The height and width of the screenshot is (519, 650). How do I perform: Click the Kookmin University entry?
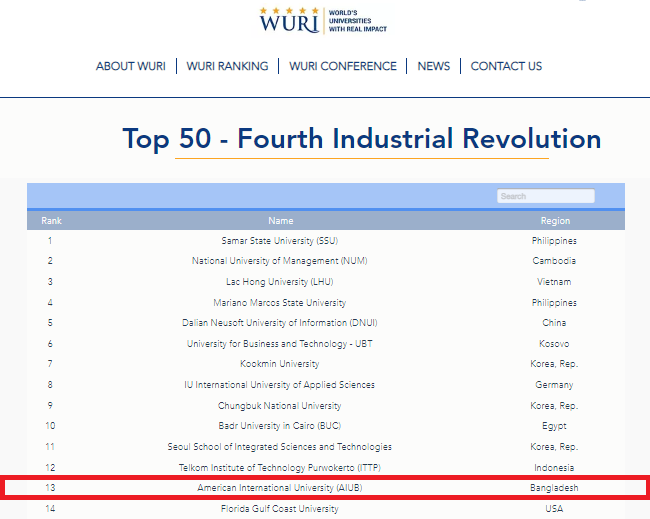tap(281, 364)
